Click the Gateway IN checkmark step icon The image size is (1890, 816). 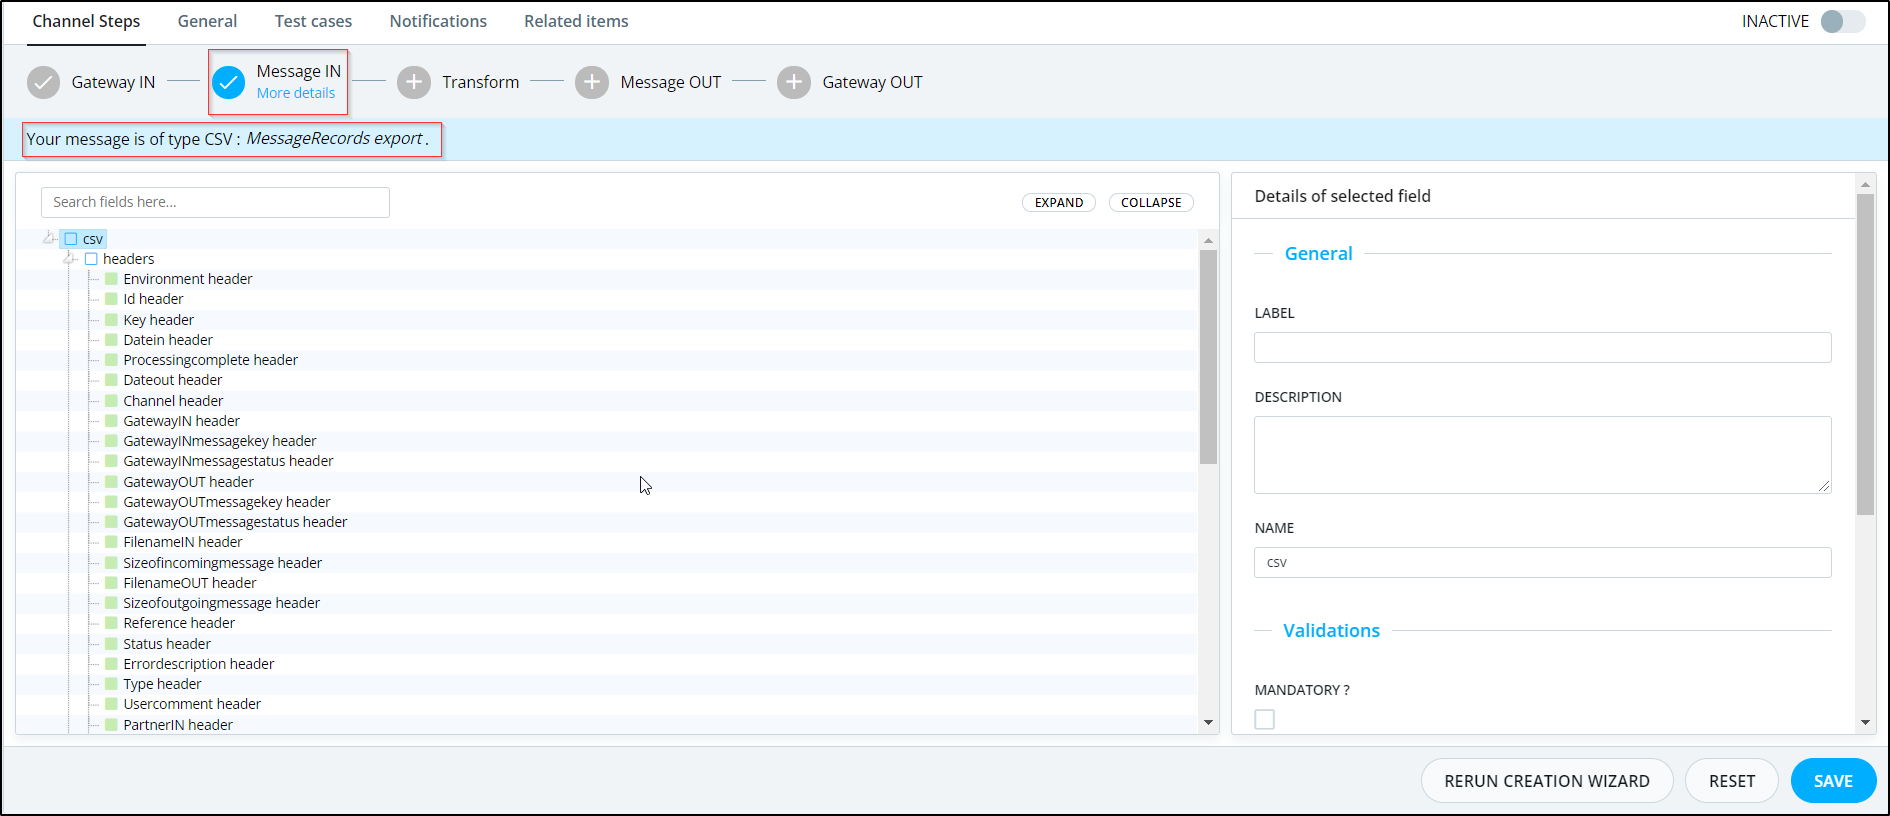pyautogui.click(x=43, y=82)
